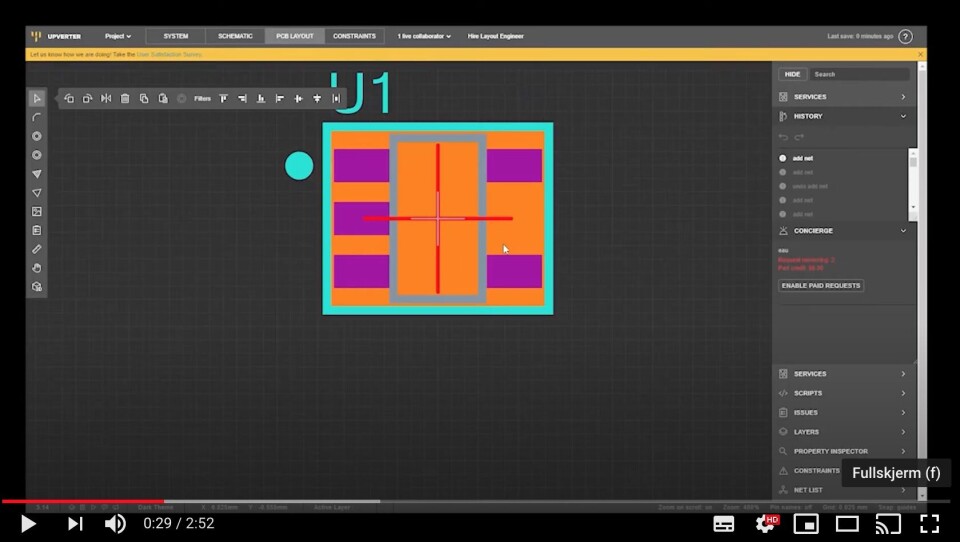Click the trash delete icon

tap(125, 99)
